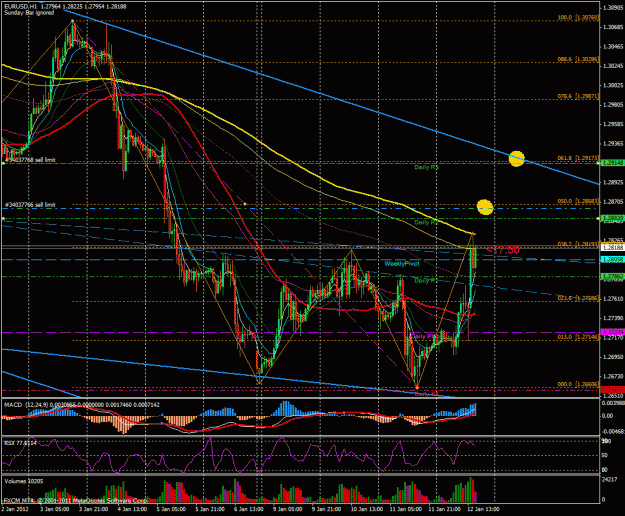
Task: Click the 24217 volume scale value
Action: coord(610,481)
